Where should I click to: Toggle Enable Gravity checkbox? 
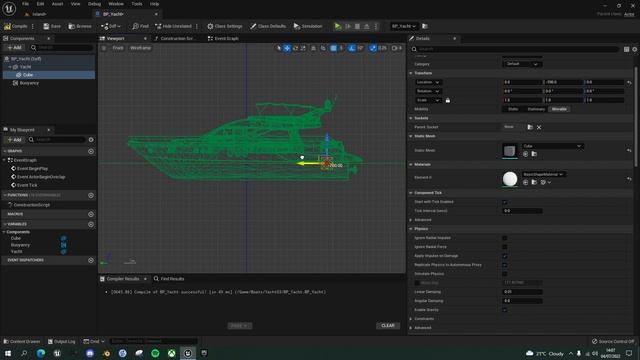(505, 310)
